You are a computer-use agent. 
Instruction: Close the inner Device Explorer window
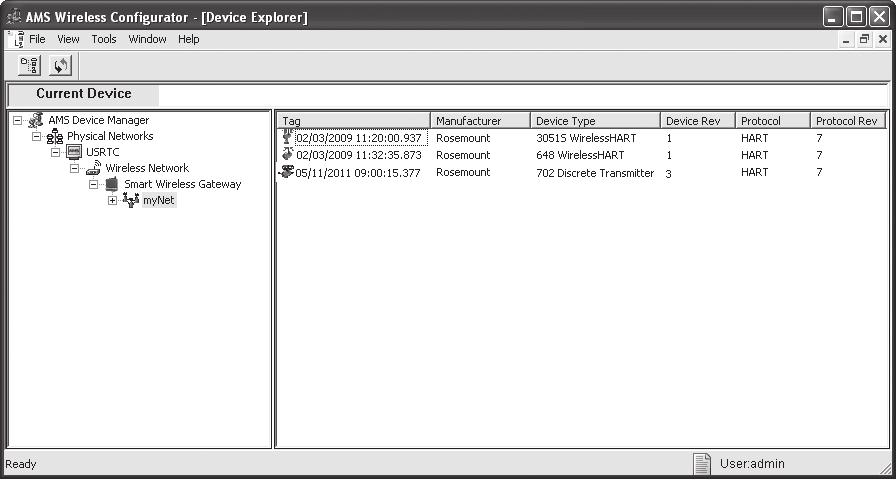882,39
